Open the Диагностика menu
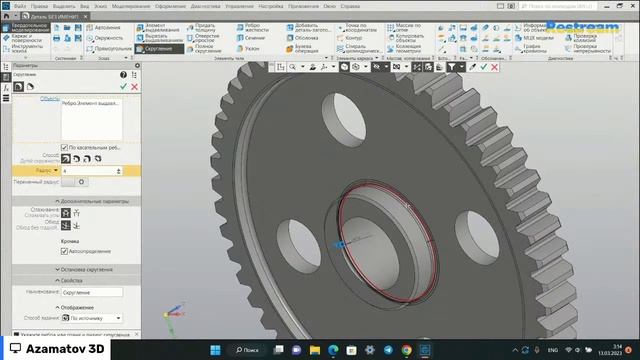The height and width of the screenshot is (360, 640). coord(205,7)
